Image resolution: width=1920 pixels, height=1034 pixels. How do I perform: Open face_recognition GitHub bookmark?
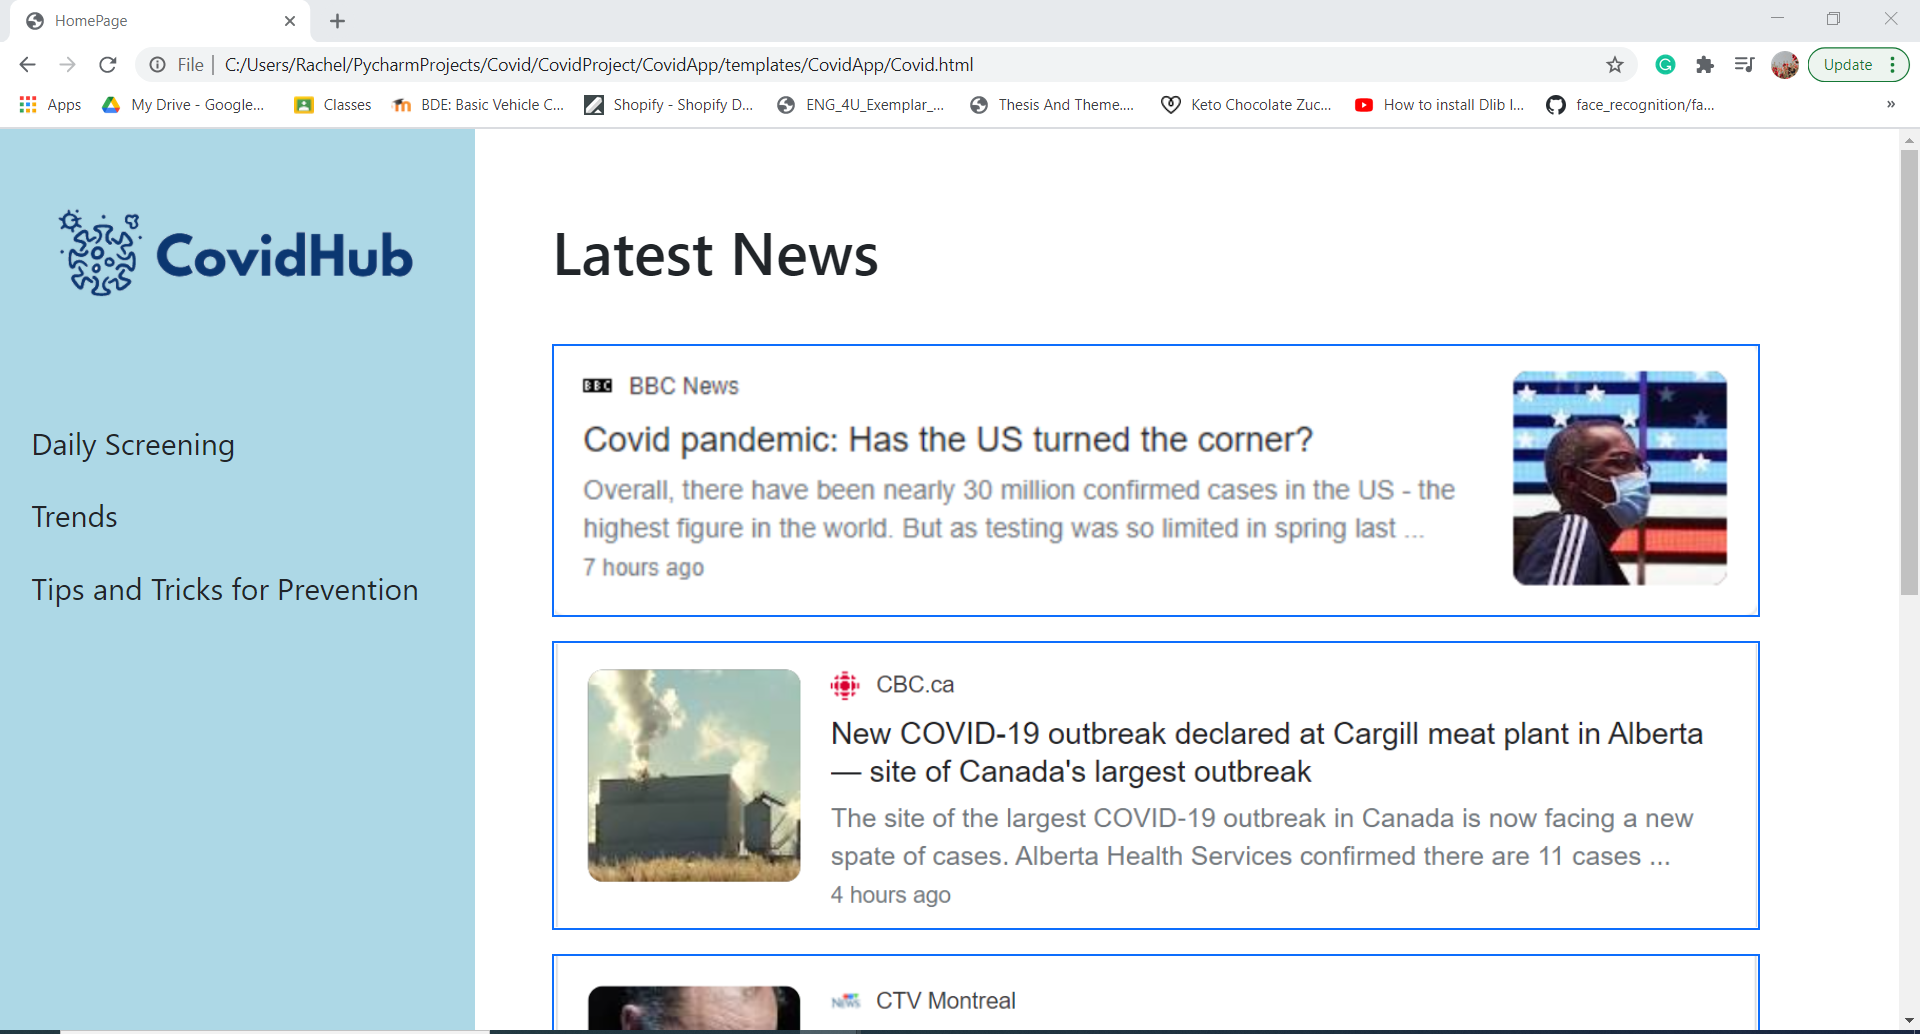1630,104
